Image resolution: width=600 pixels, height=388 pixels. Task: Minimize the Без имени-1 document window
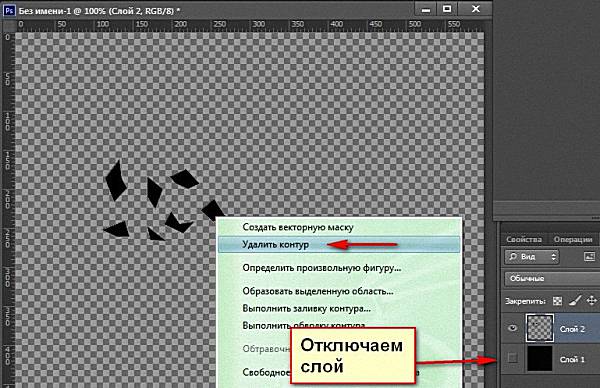(x=426, y=10)
